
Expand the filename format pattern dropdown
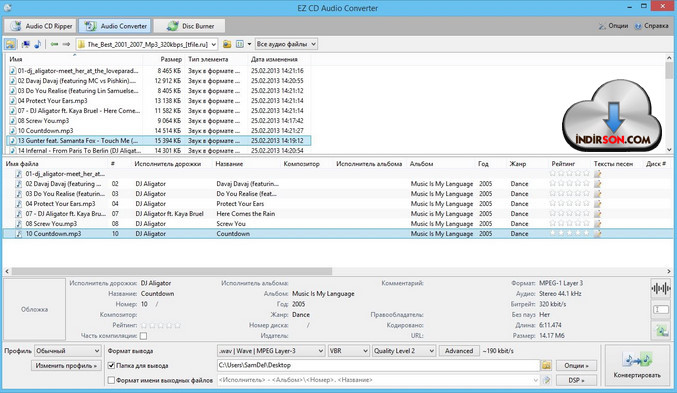[535, 380]
